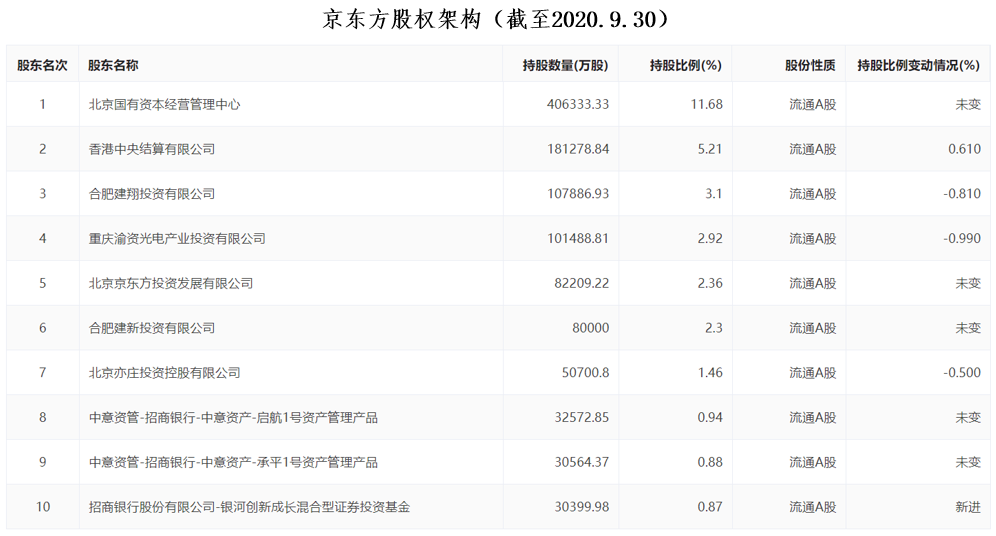Screen dimensions: 996x536
Task: Click the 持股数量(万股) column header
Action: (565, 65)
